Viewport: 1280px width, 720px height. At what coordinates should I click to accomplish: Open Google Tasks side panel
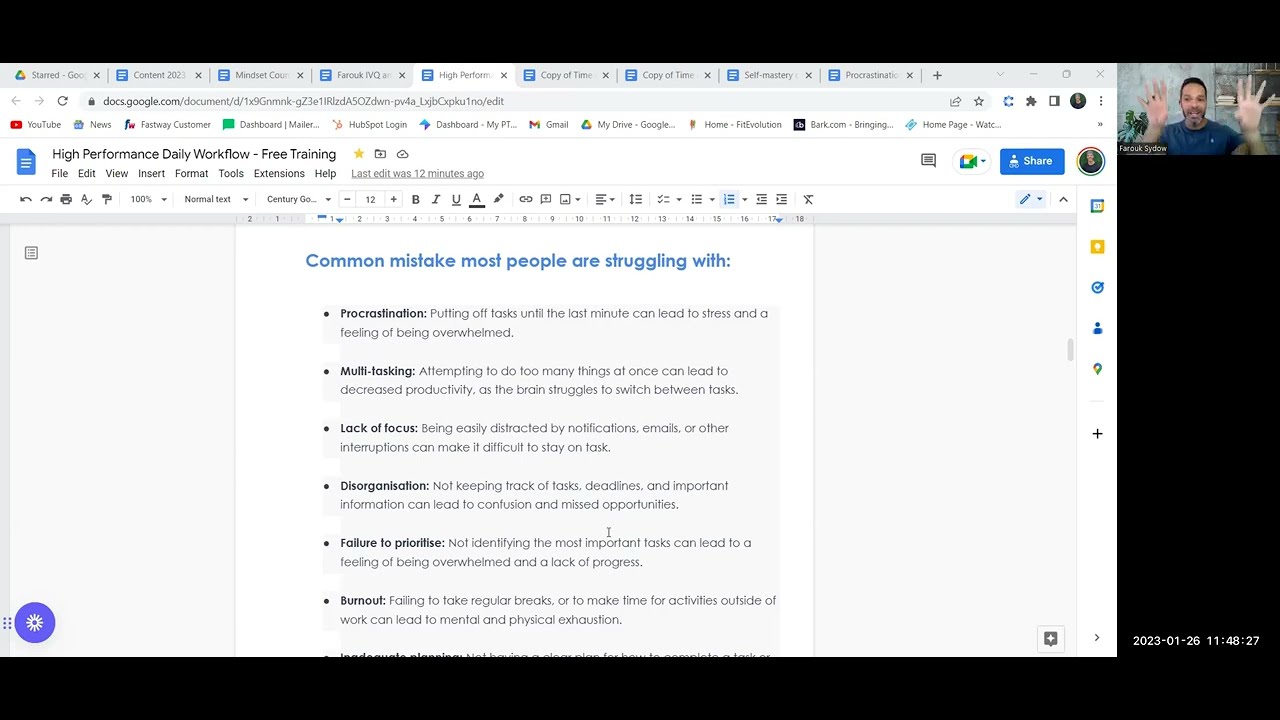pos(1097,287)
